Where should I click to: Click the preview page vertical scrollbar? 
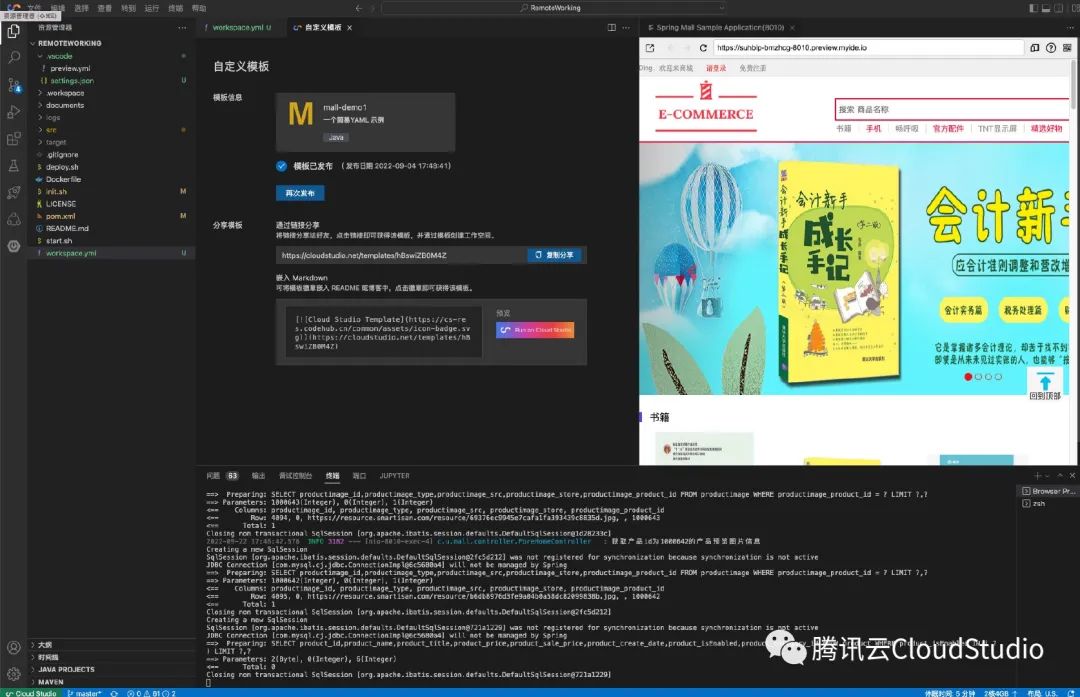[x=1072, y=84]
